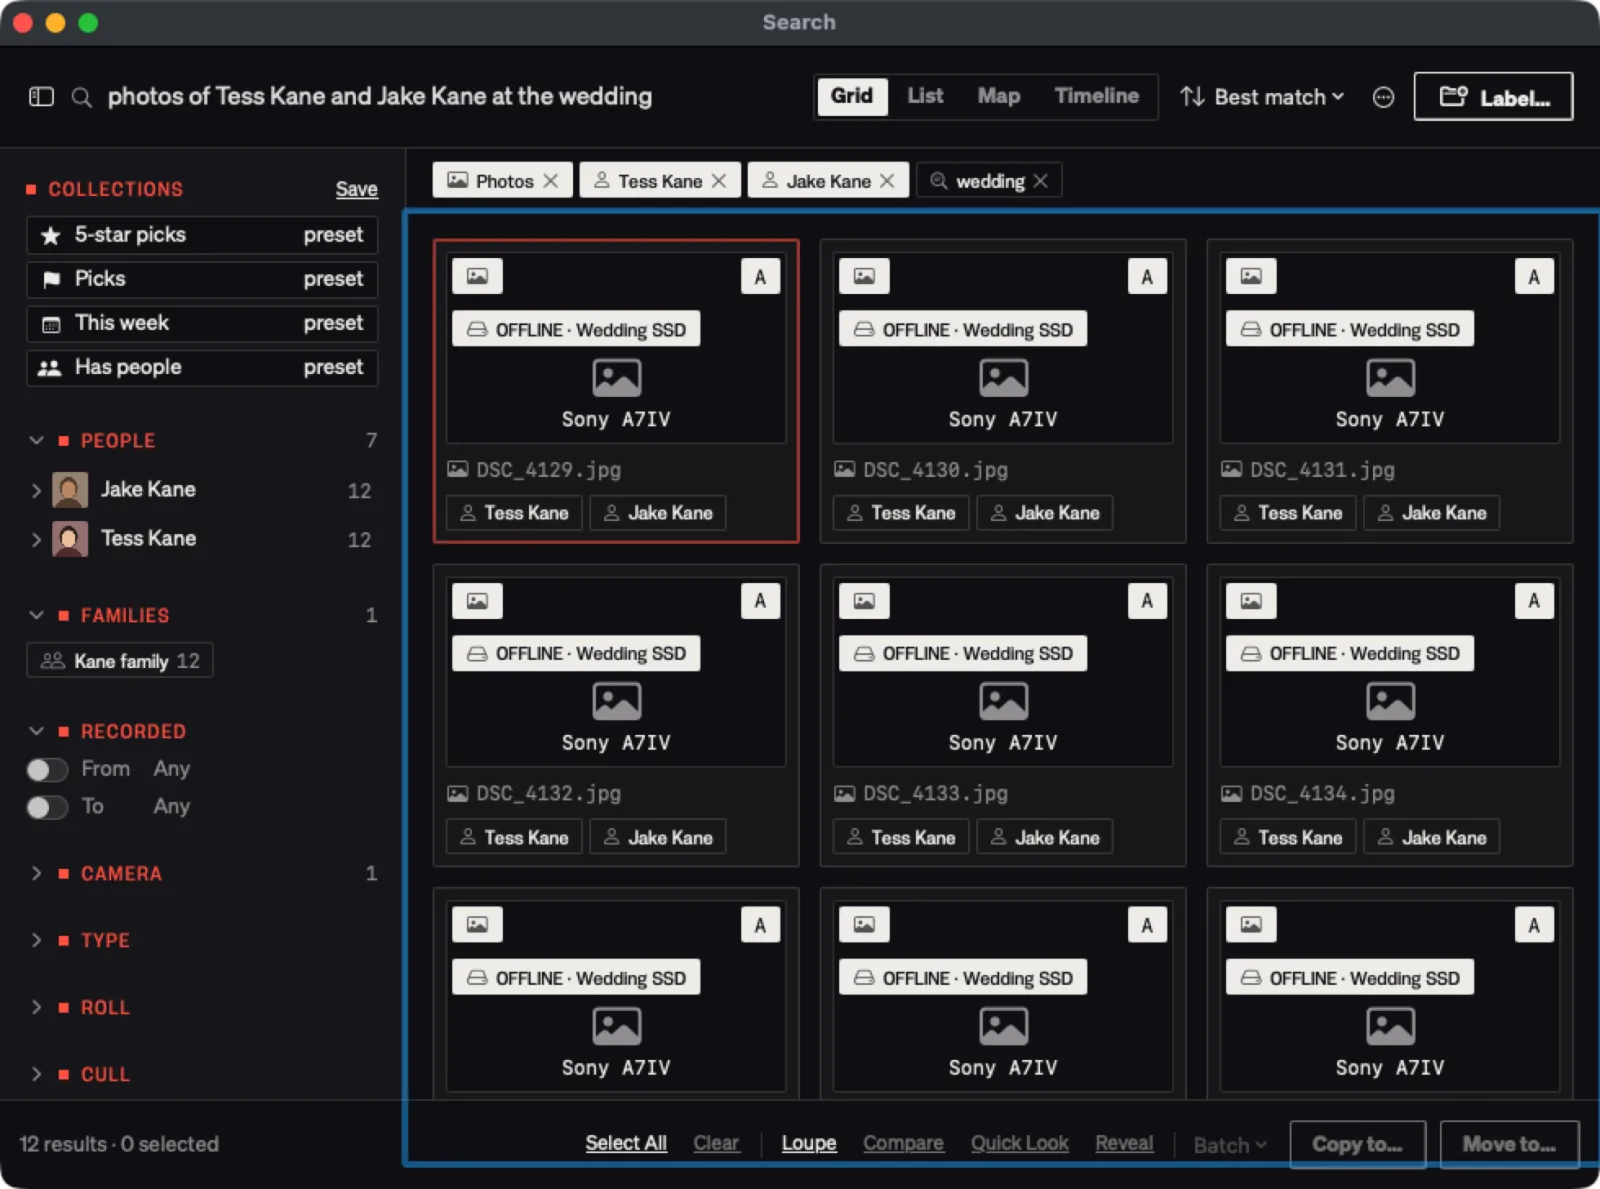1600x1189 pixels.
Task: Enable the Recorded To date toggle
Action: (47, 807)
